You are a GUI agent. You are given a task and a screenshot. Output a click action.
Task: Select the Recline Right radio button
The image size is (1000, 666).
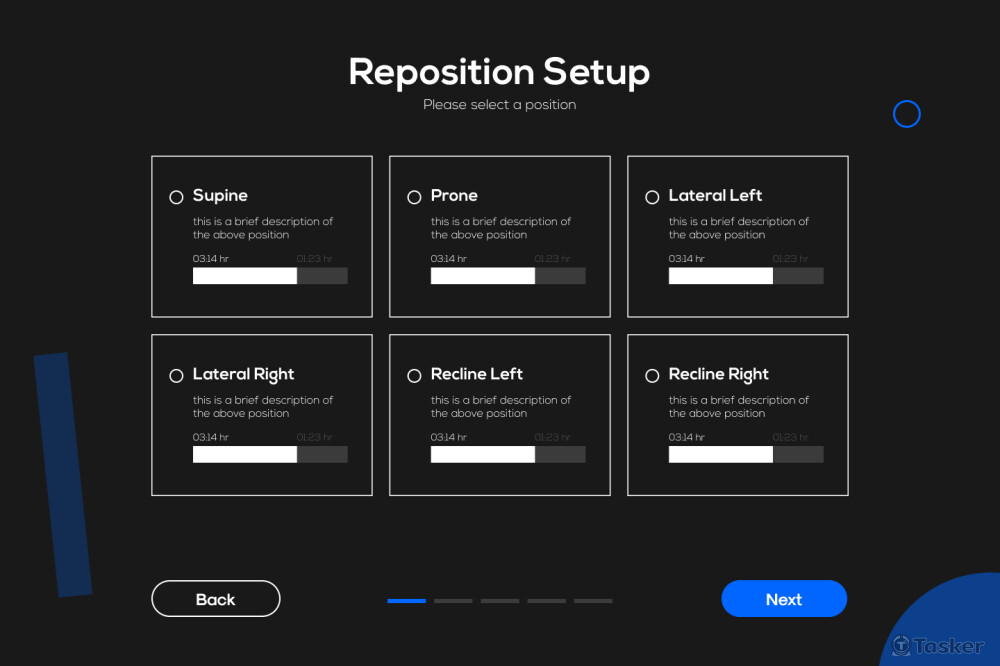click(652, 376)
